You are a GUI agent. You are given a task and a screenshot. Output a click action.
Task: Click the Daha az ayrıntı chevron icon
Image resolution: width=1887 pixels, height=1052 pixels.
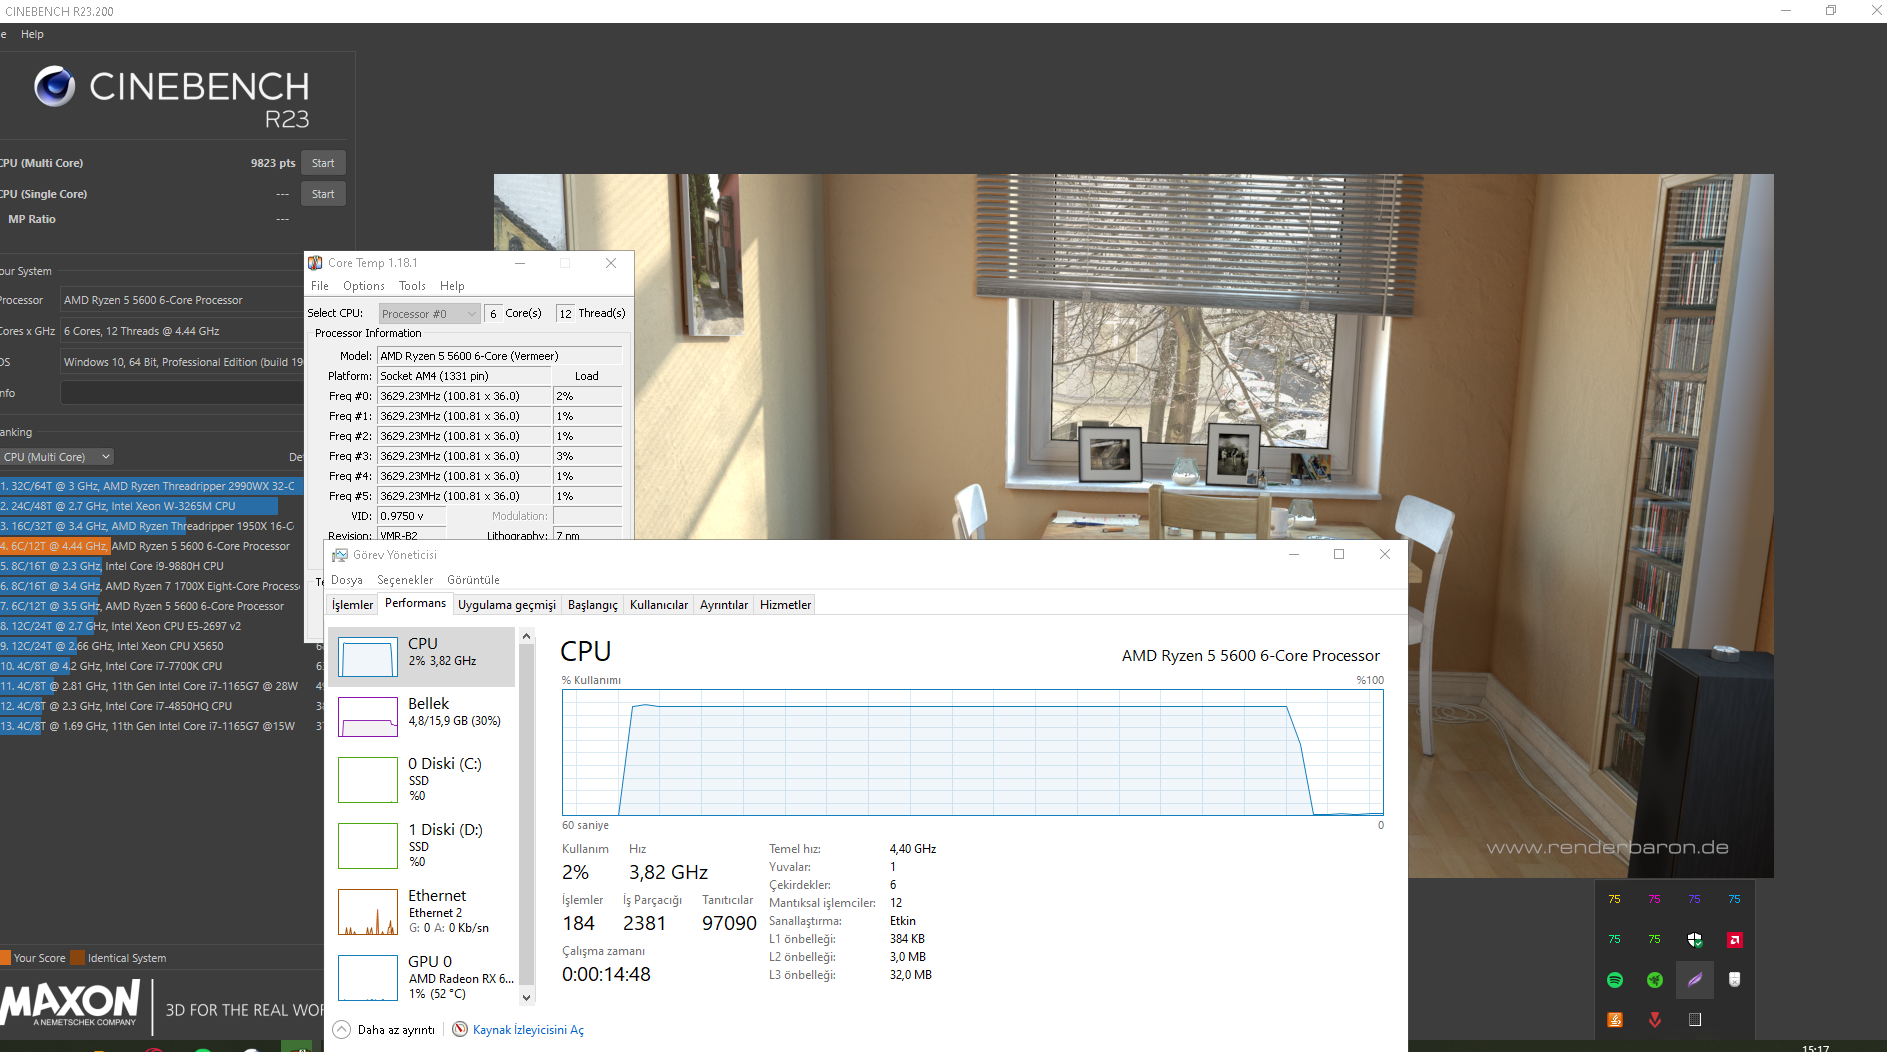click(x=342, y=1029)
